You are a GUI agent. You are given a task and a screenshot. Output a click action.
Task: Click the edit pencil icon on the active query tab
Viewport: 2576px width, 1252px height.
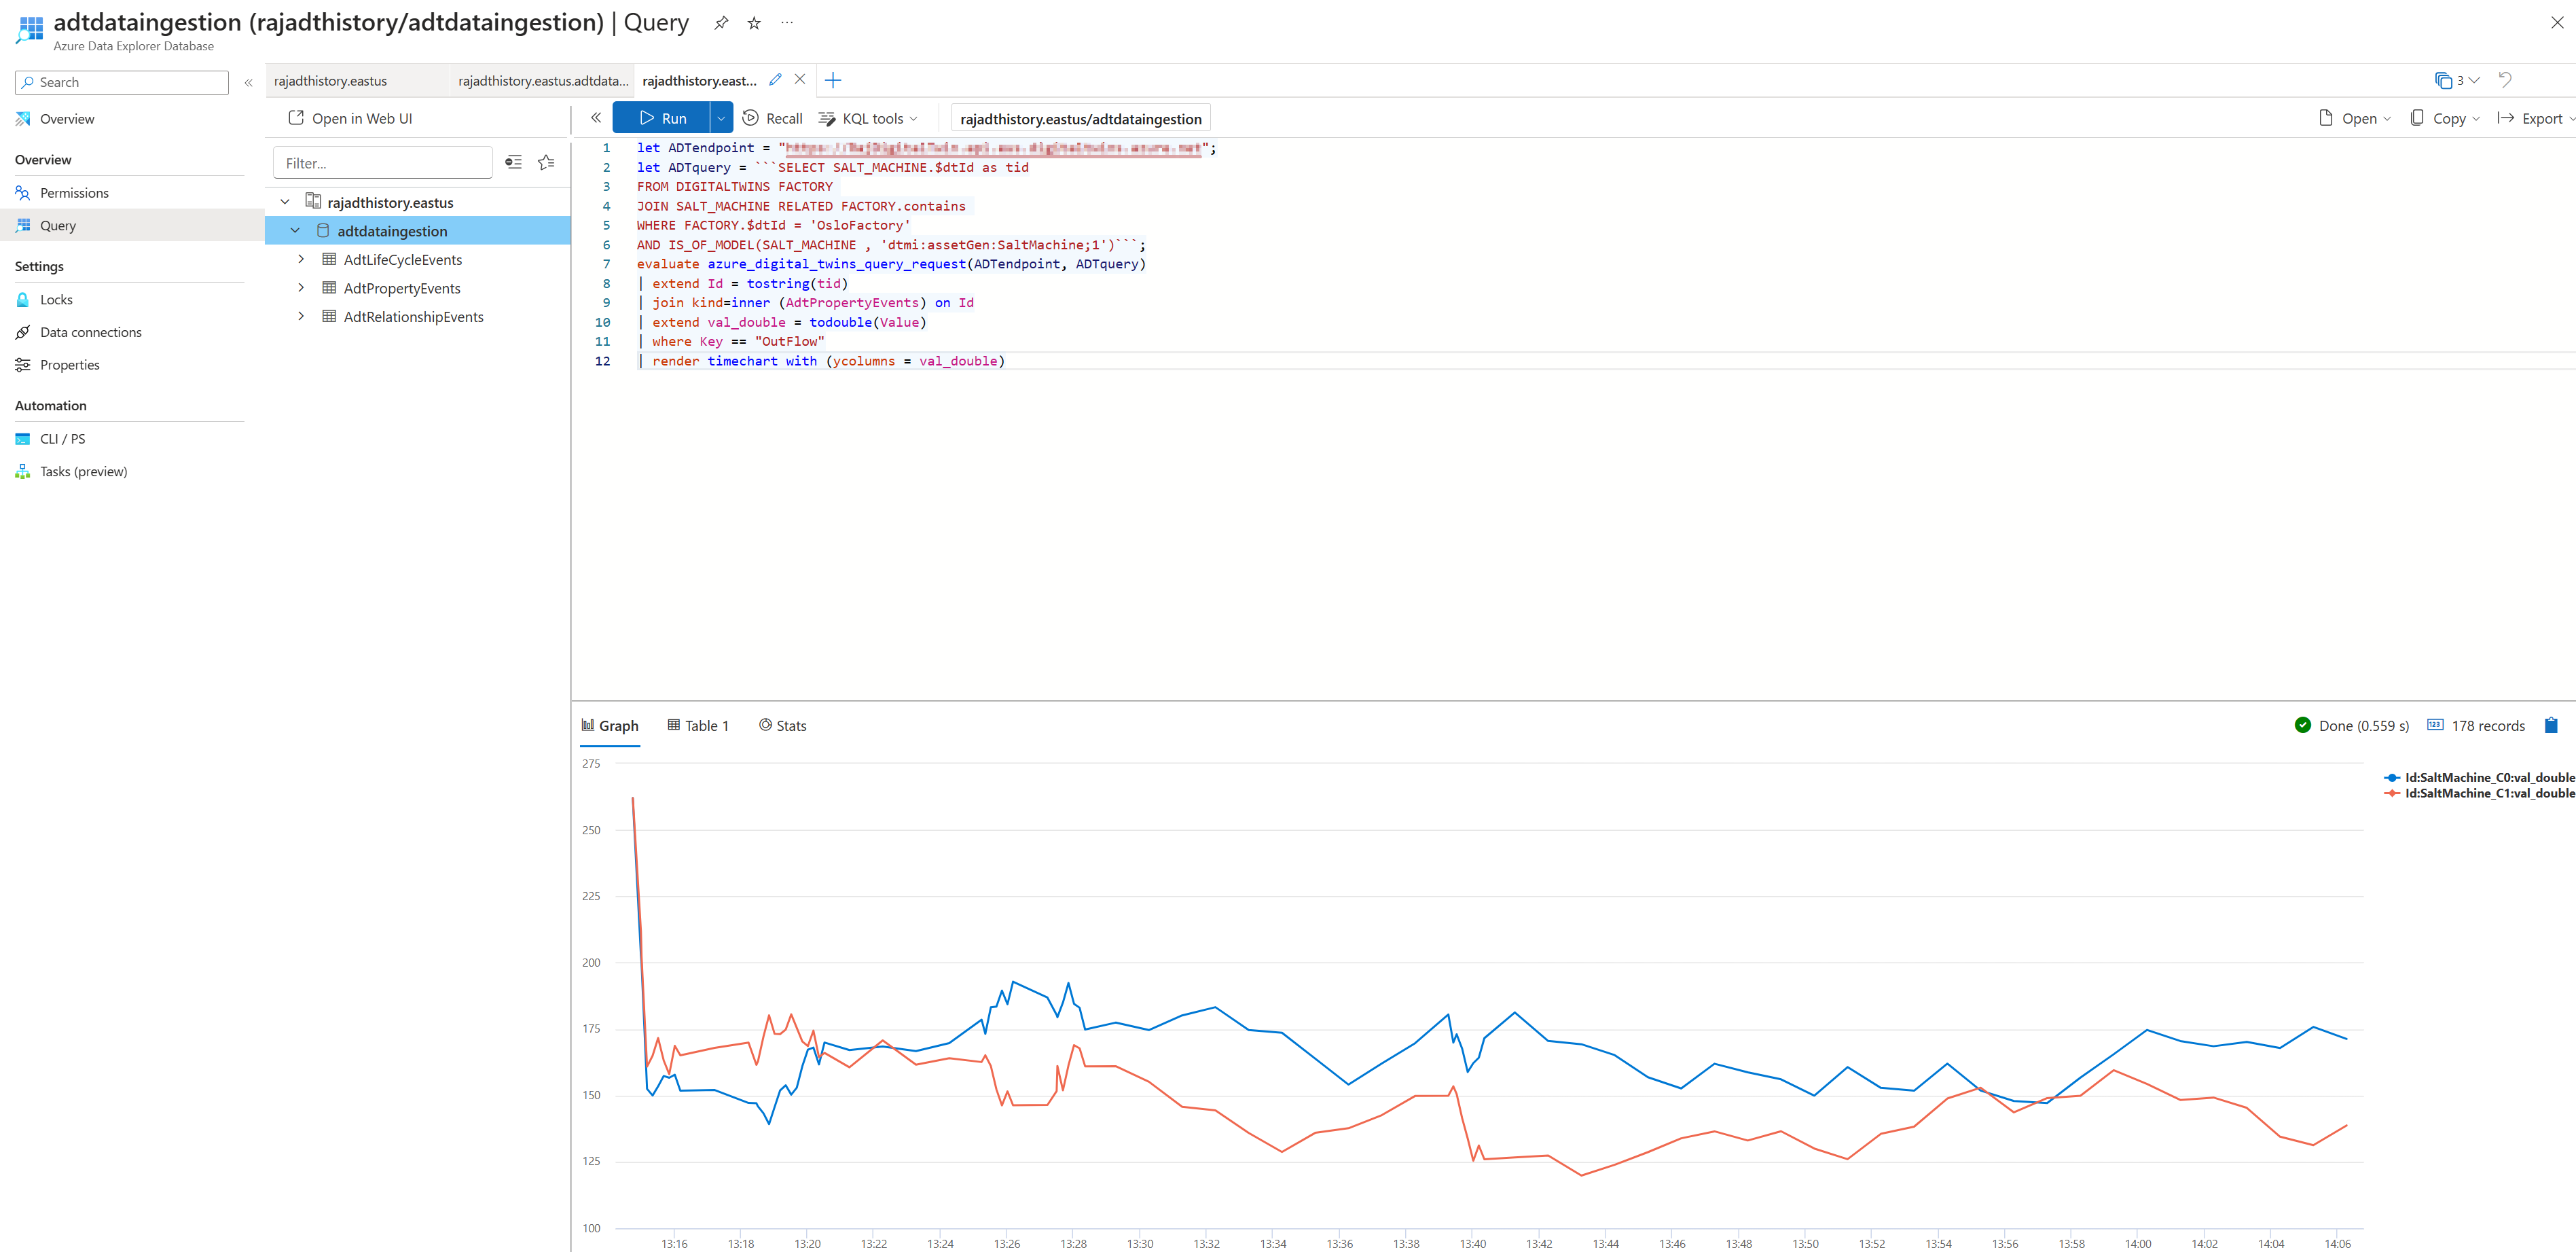click(775, 80)
